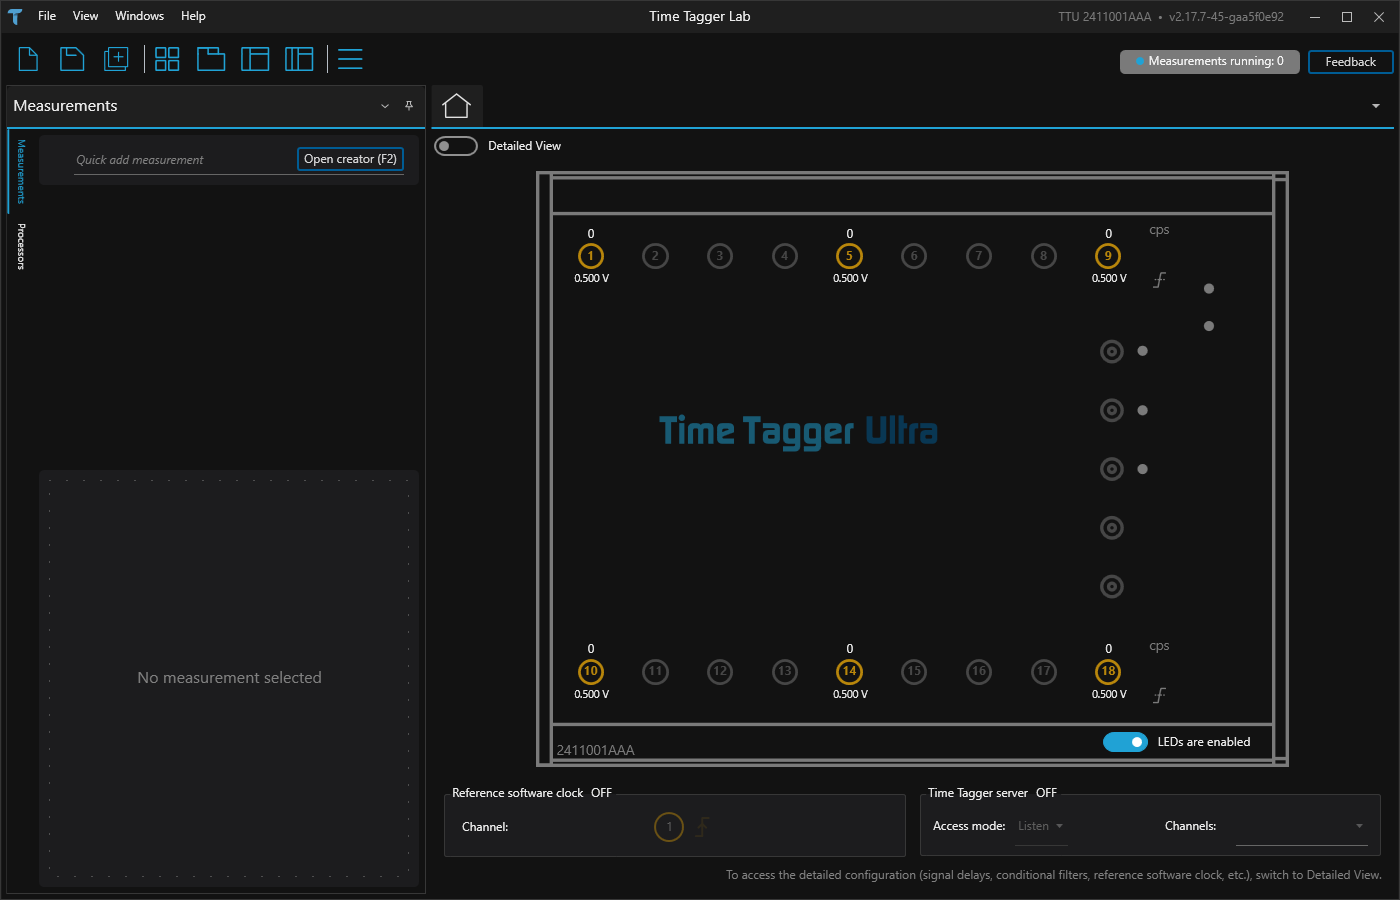Expand the Measurements panel options chevron
Viewport: 1400px width, 900px height.
point(385,106)
